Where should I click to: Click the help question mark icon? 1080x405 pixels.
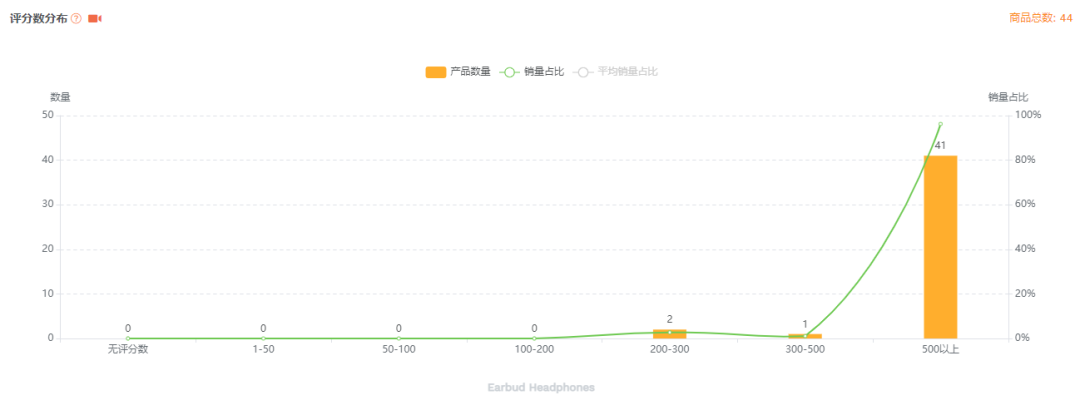[76, 19]
